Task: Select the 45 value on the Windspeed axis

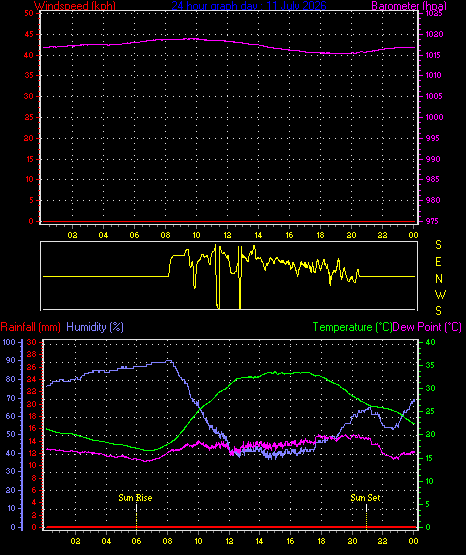Action: click(29, 34)
